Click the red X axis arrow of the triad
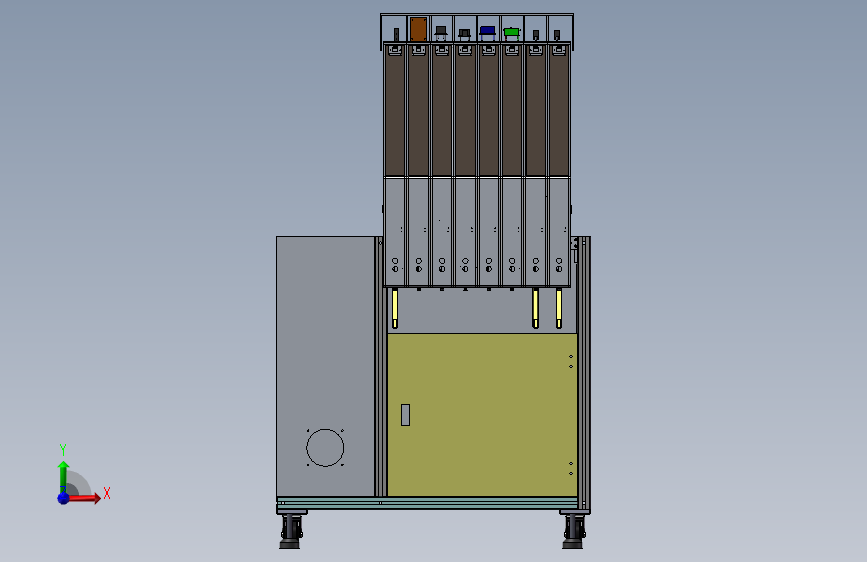The width and height of the screenshot is (867, 562). click(84, 498)
